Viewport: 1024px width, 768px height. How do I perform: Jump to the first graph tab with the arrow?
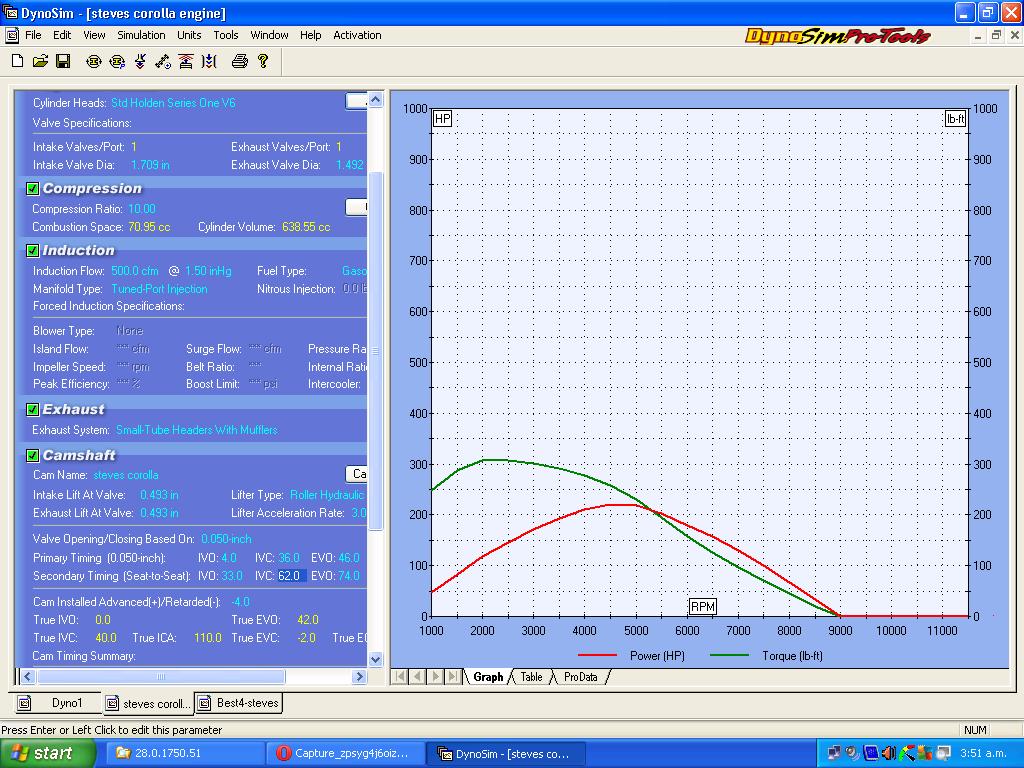tap(400, 677)
